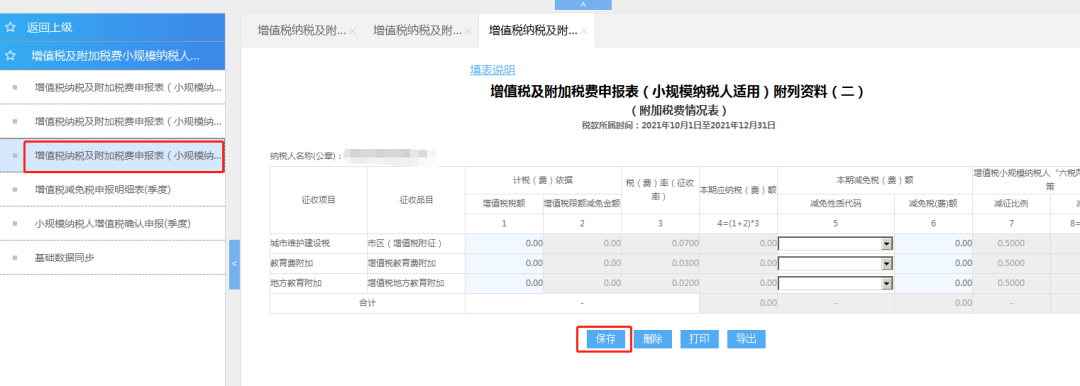This screenshot has width=1080, height=386.
Task: Click the star icon beside 返回上级
Action: click(x=10, y=28)
